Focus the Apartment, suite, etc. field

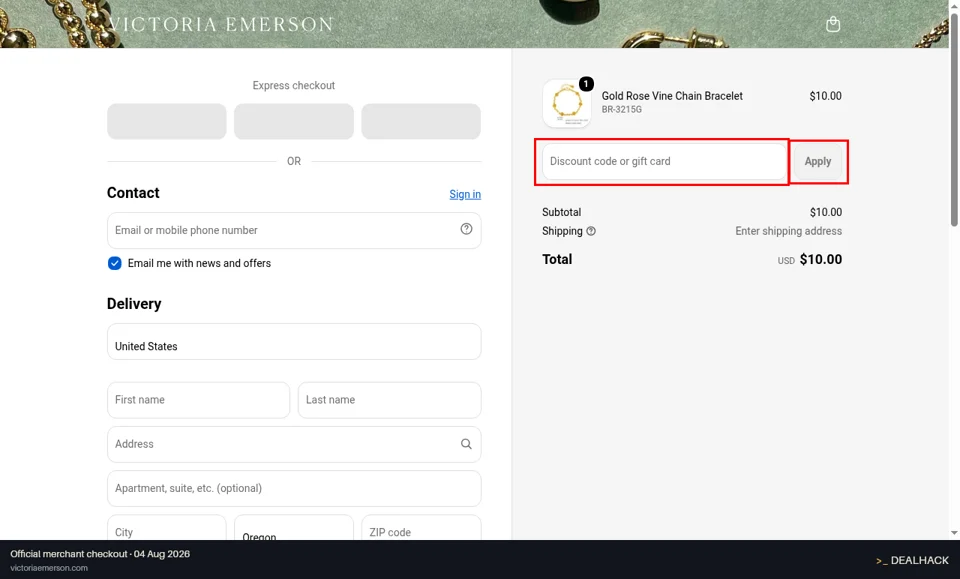[294, 488]
